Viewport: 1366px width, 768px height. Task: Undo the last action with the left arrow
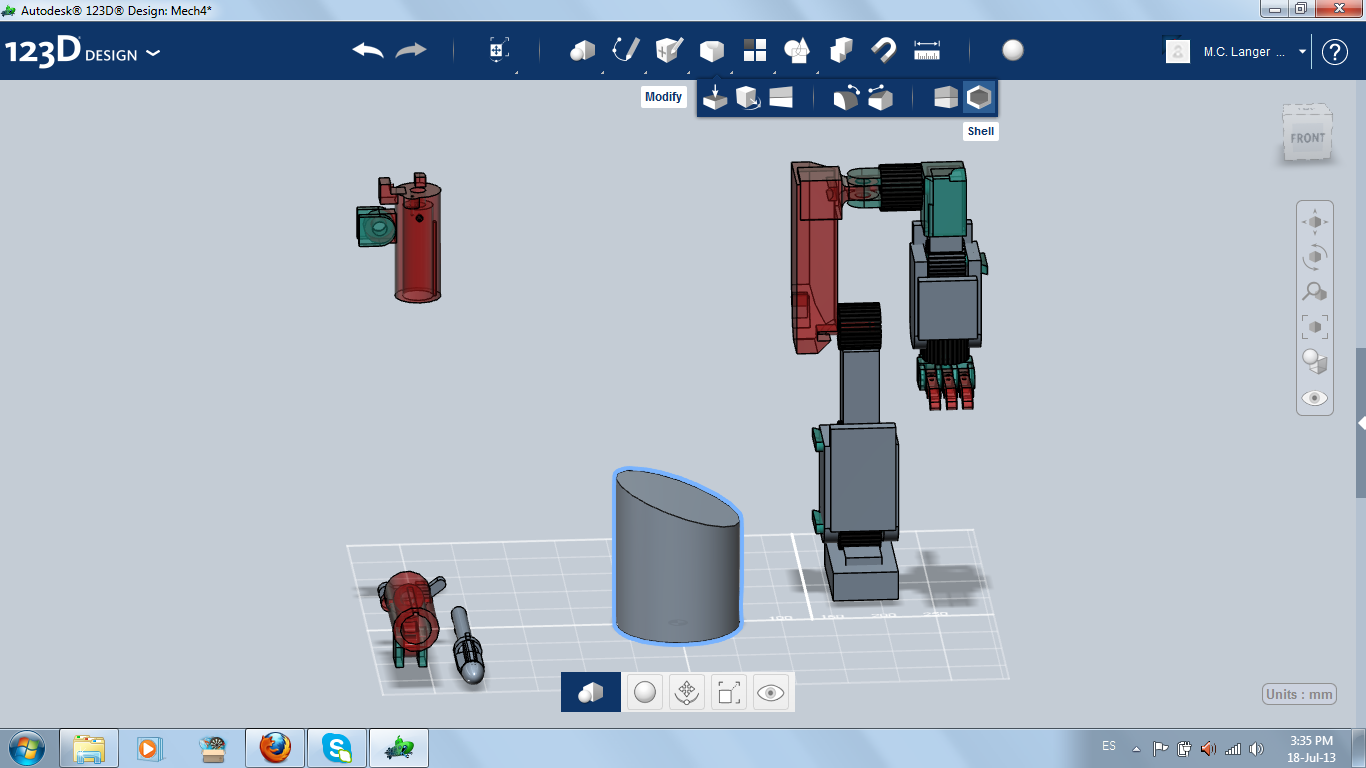368,50
